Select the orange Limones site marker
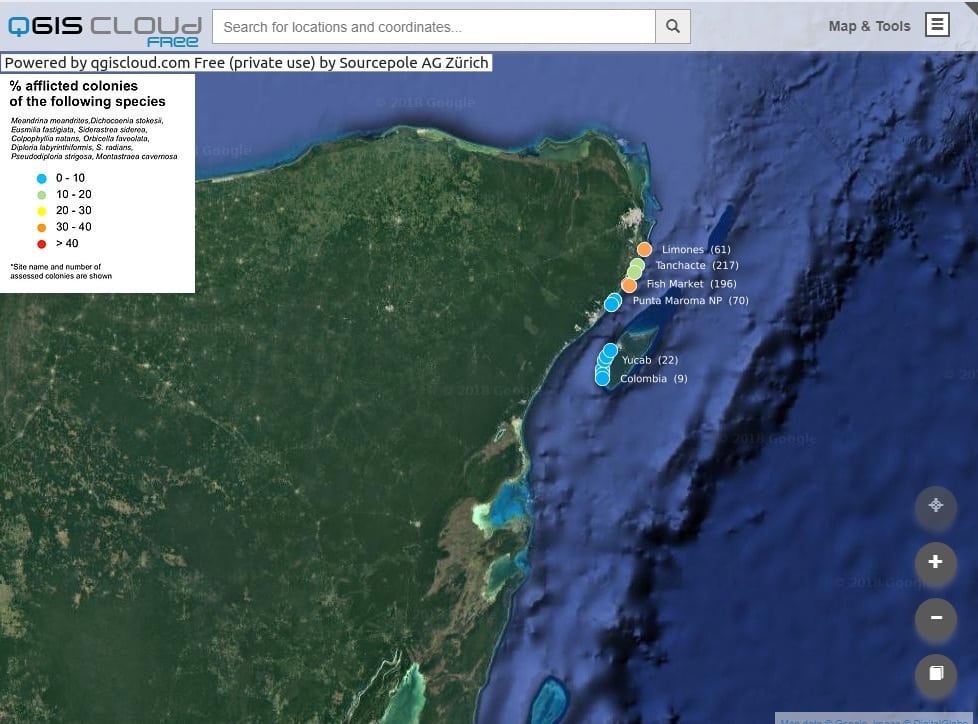Image resolution: width=978 pixels, height=724 pixels. pos(644,249)
